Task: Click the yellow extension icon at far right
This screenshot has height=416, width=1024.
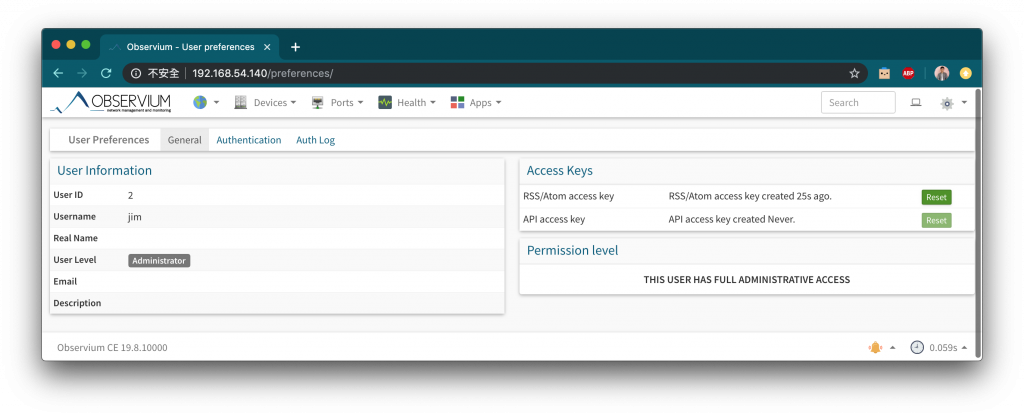Action: 966,73
